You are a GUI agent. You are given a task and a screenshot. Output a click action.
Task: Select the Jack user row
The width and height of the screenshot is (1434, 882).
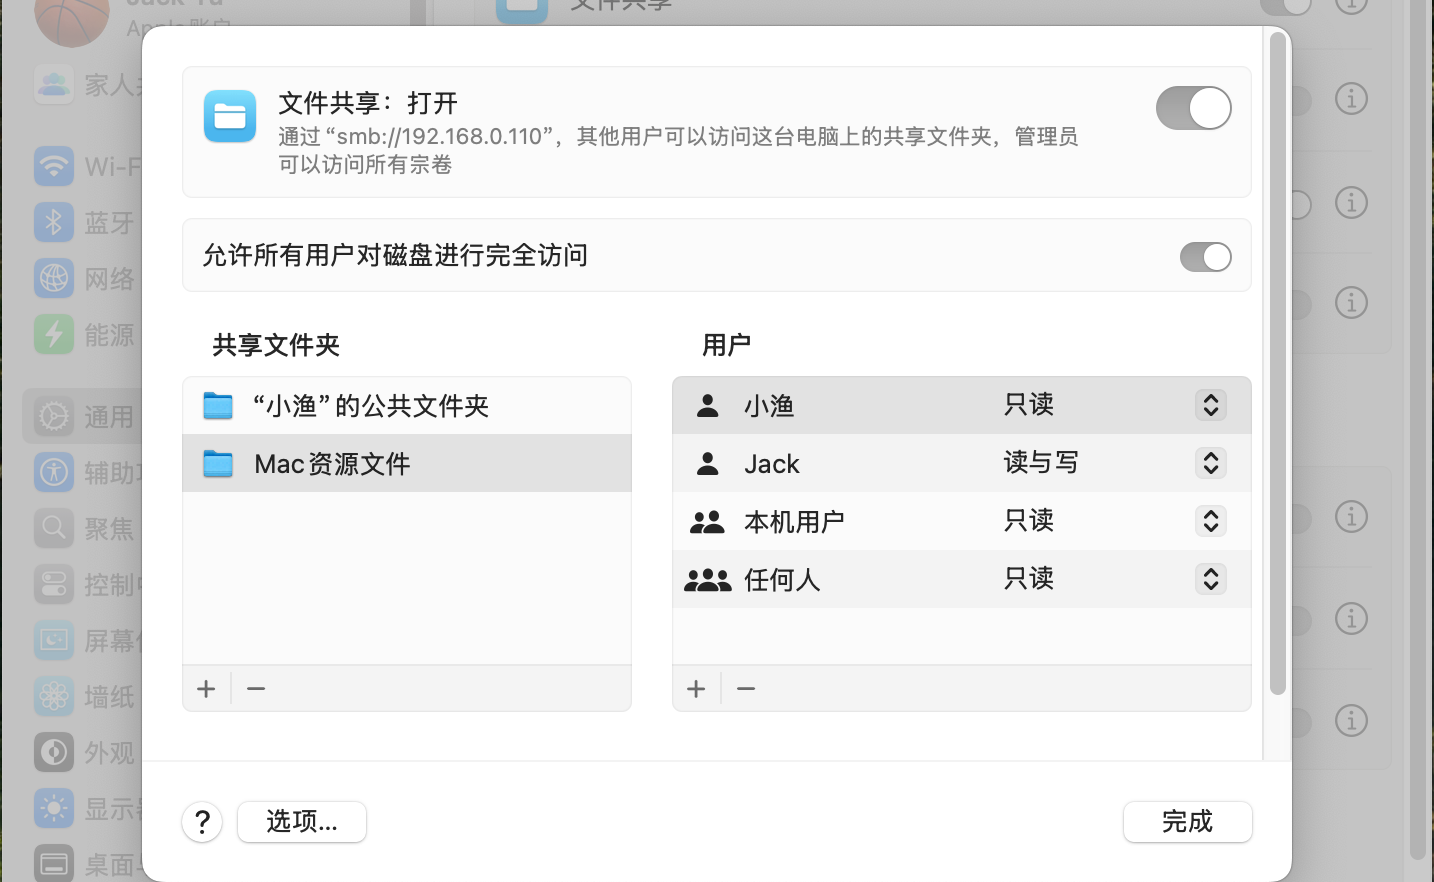[850, 464]
